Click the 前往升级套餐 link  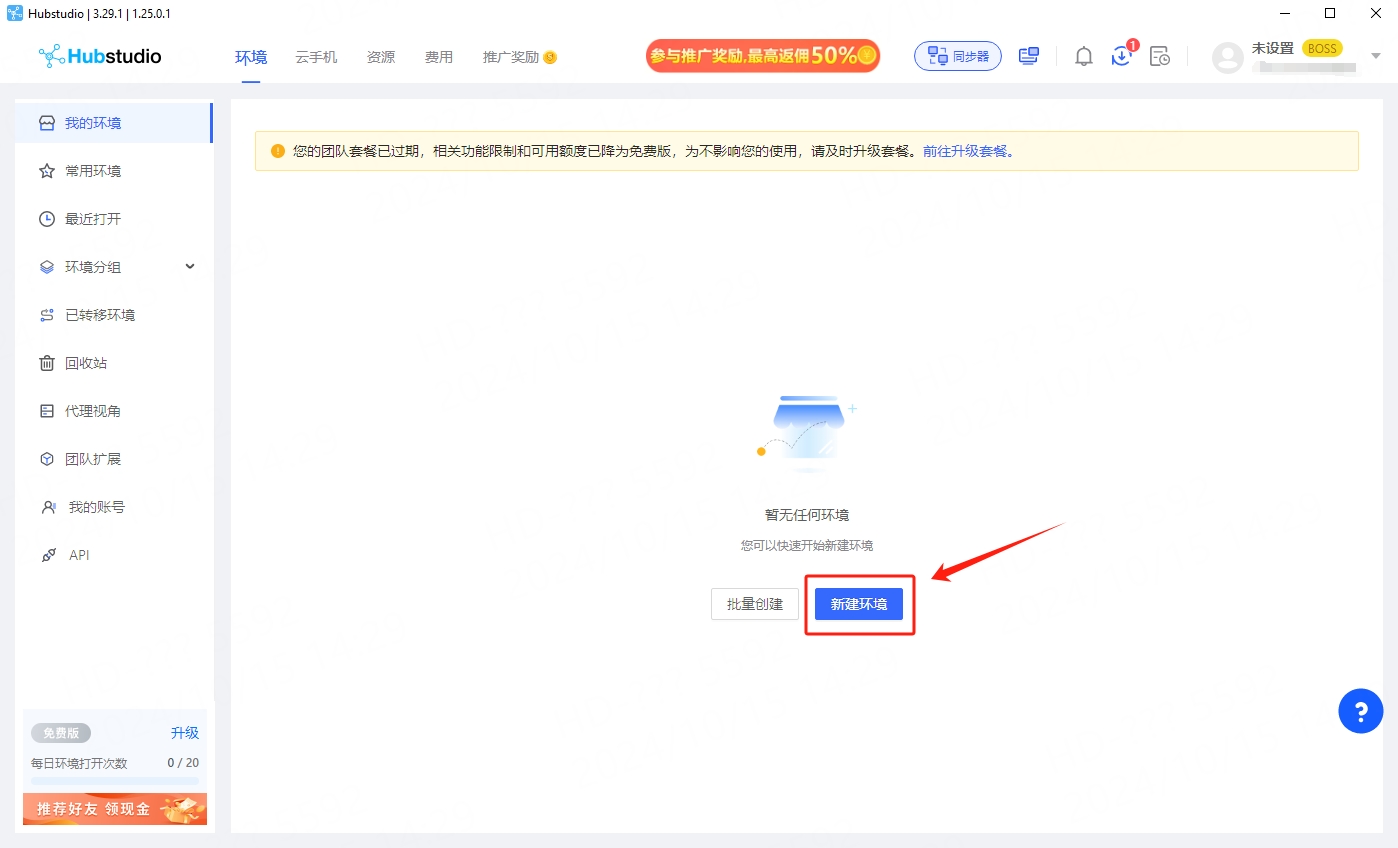967,152
